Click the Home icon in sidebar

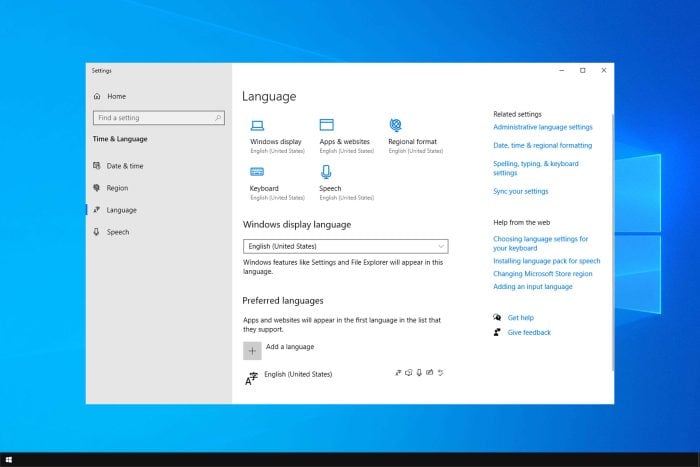pyautogui.click(x=97, y=96)
